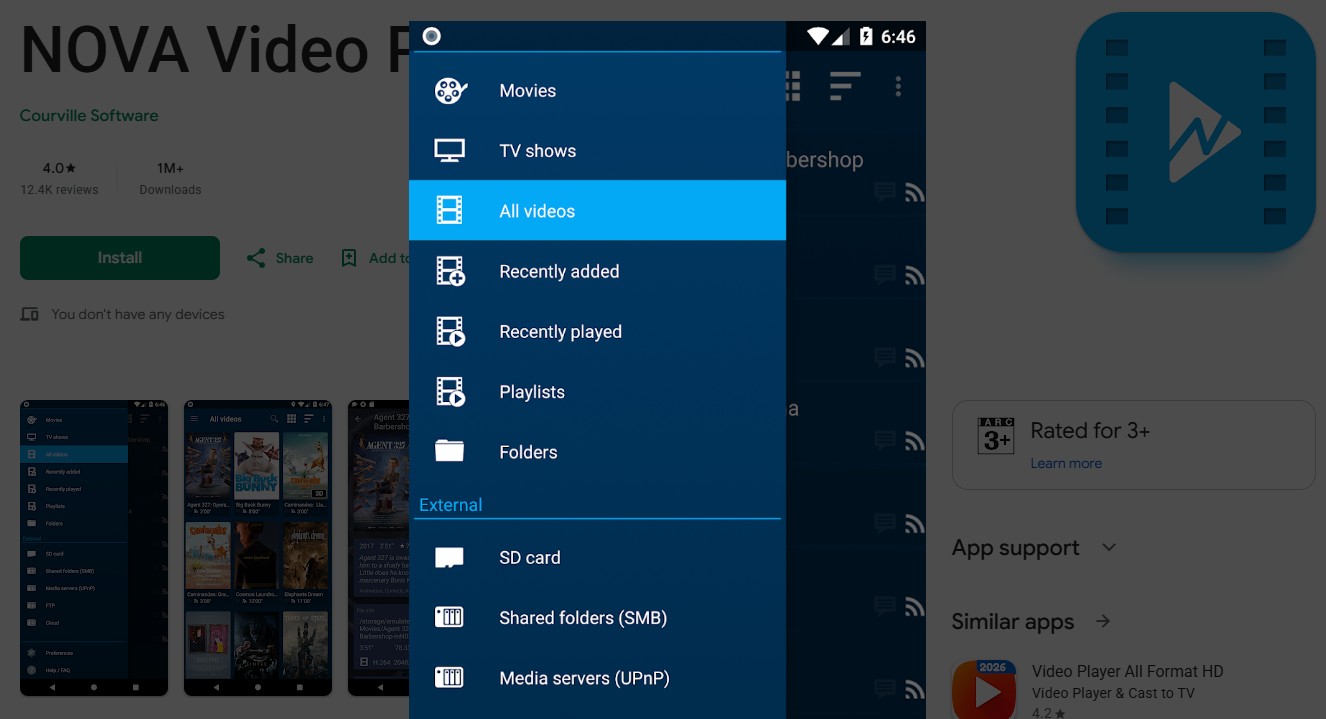Open second screenshot thumbnail with video grid
The width and height of the screenshot is (1326, 719).
[x=258, y=548]
